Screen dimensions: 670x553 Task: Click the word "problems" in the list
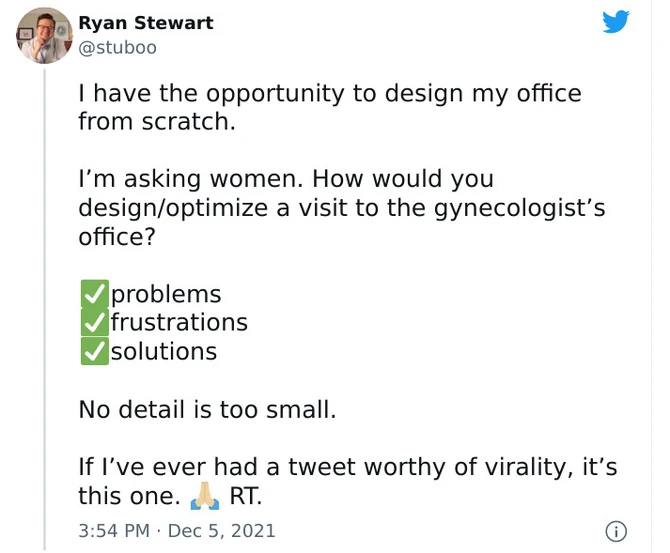click(x=166, y=294)
